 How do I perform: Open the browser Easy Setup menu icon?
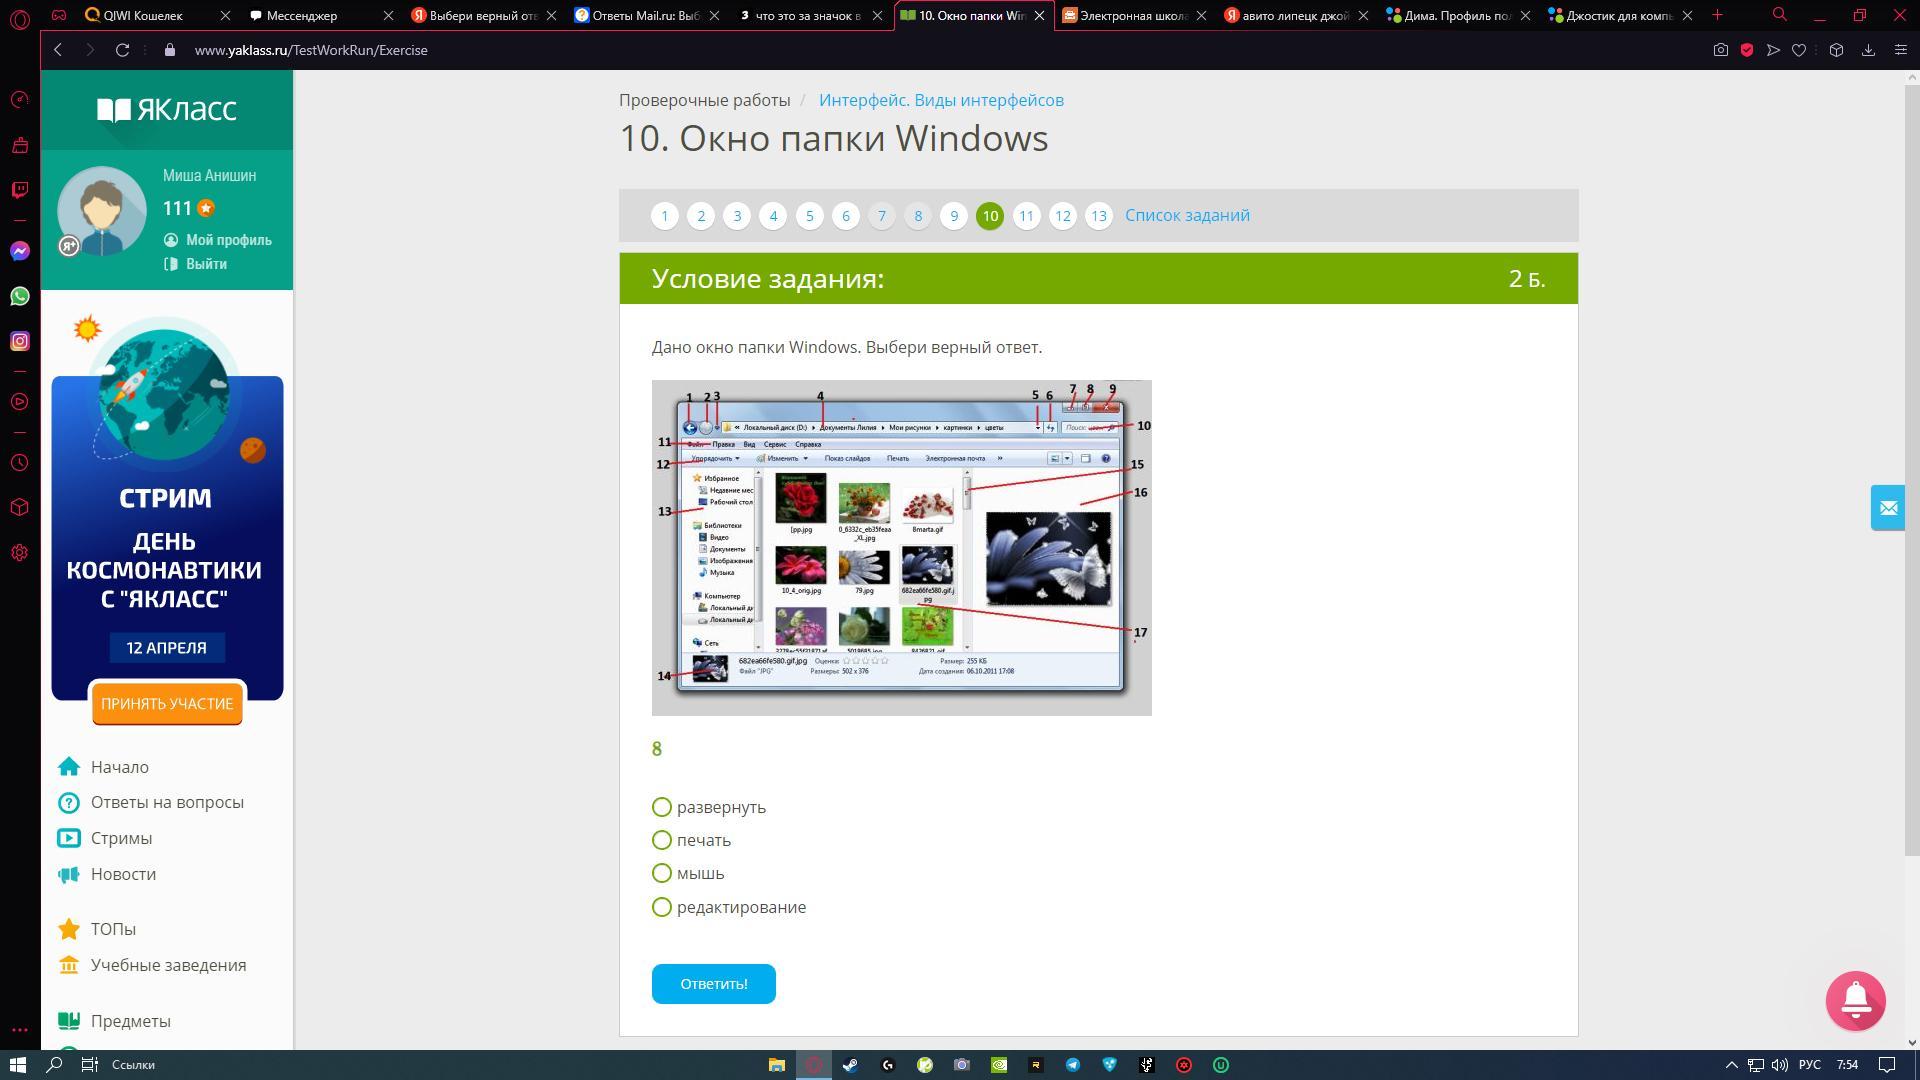(x=1900, y=50)
